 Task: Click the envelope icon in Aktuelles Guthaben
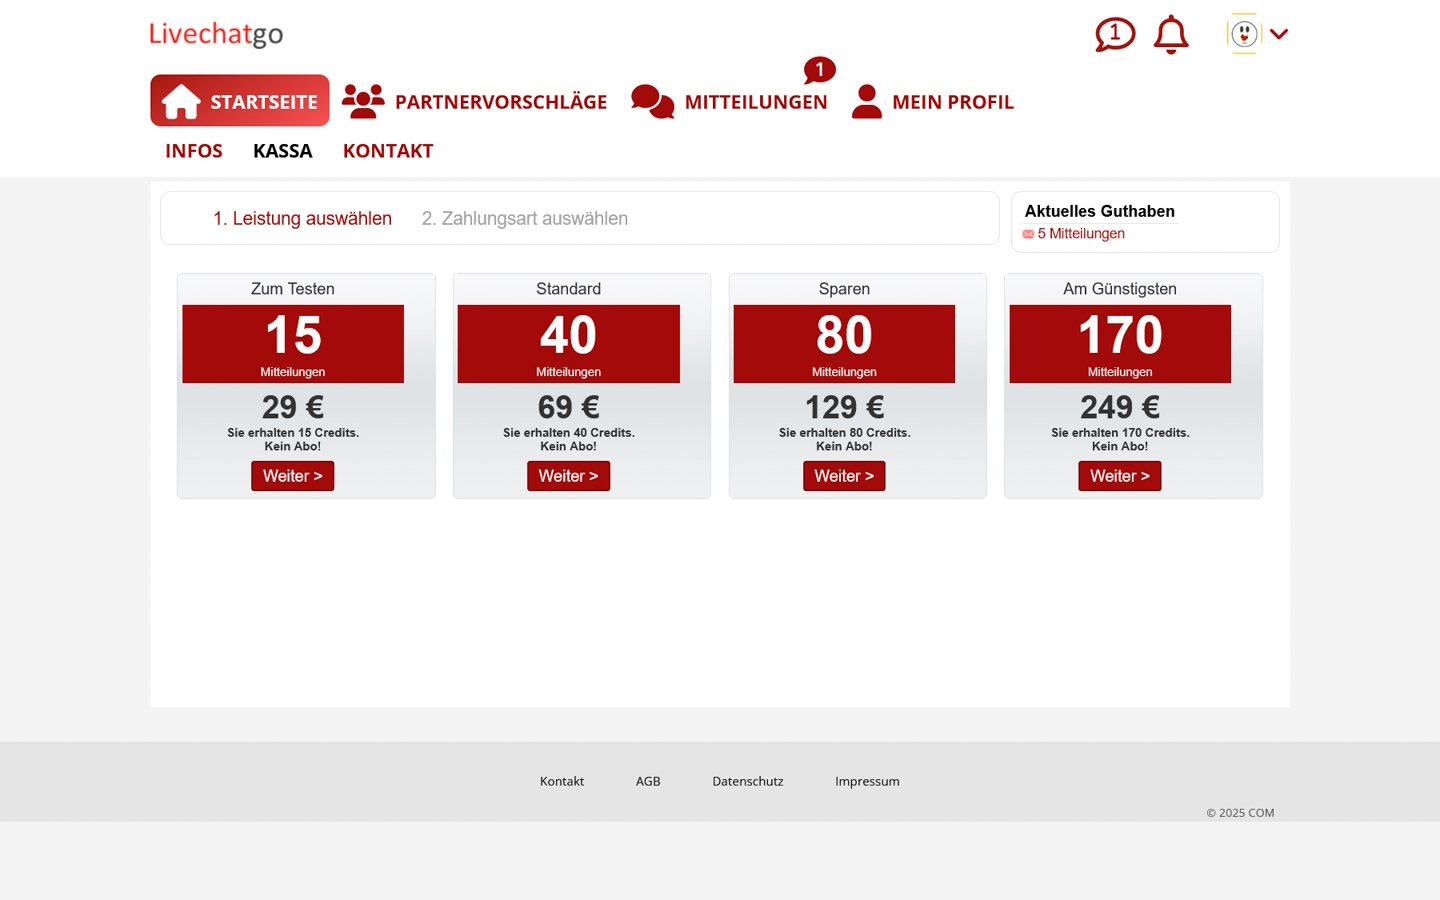pos(1028,234)
